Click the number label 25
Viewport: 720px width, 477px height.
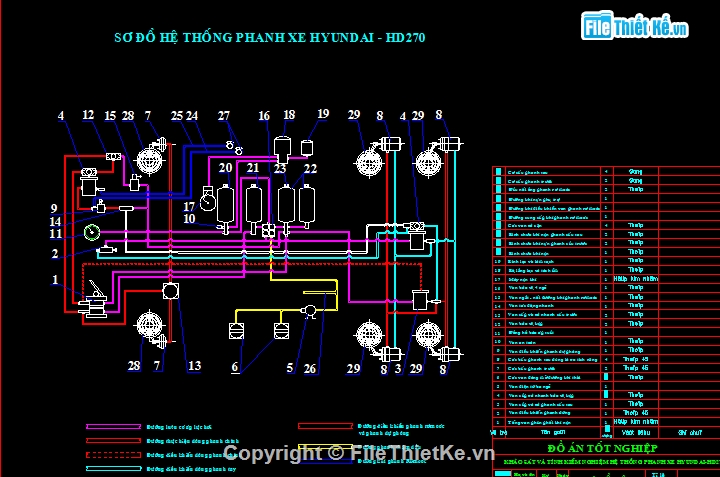(177, 116)
